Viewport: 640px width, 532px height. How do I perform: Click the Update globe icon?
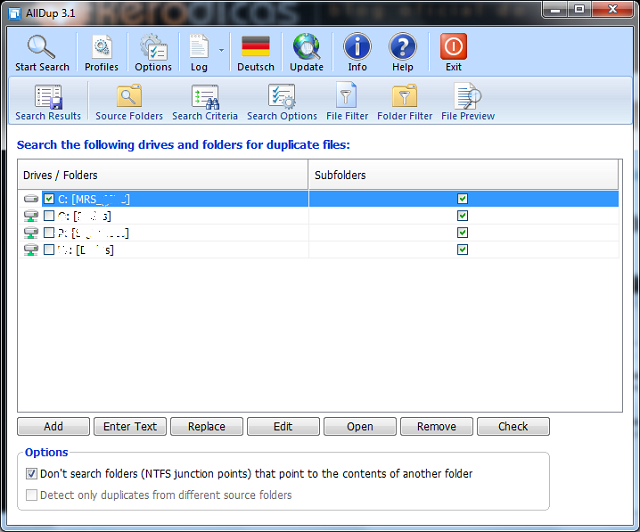point(306,47)
